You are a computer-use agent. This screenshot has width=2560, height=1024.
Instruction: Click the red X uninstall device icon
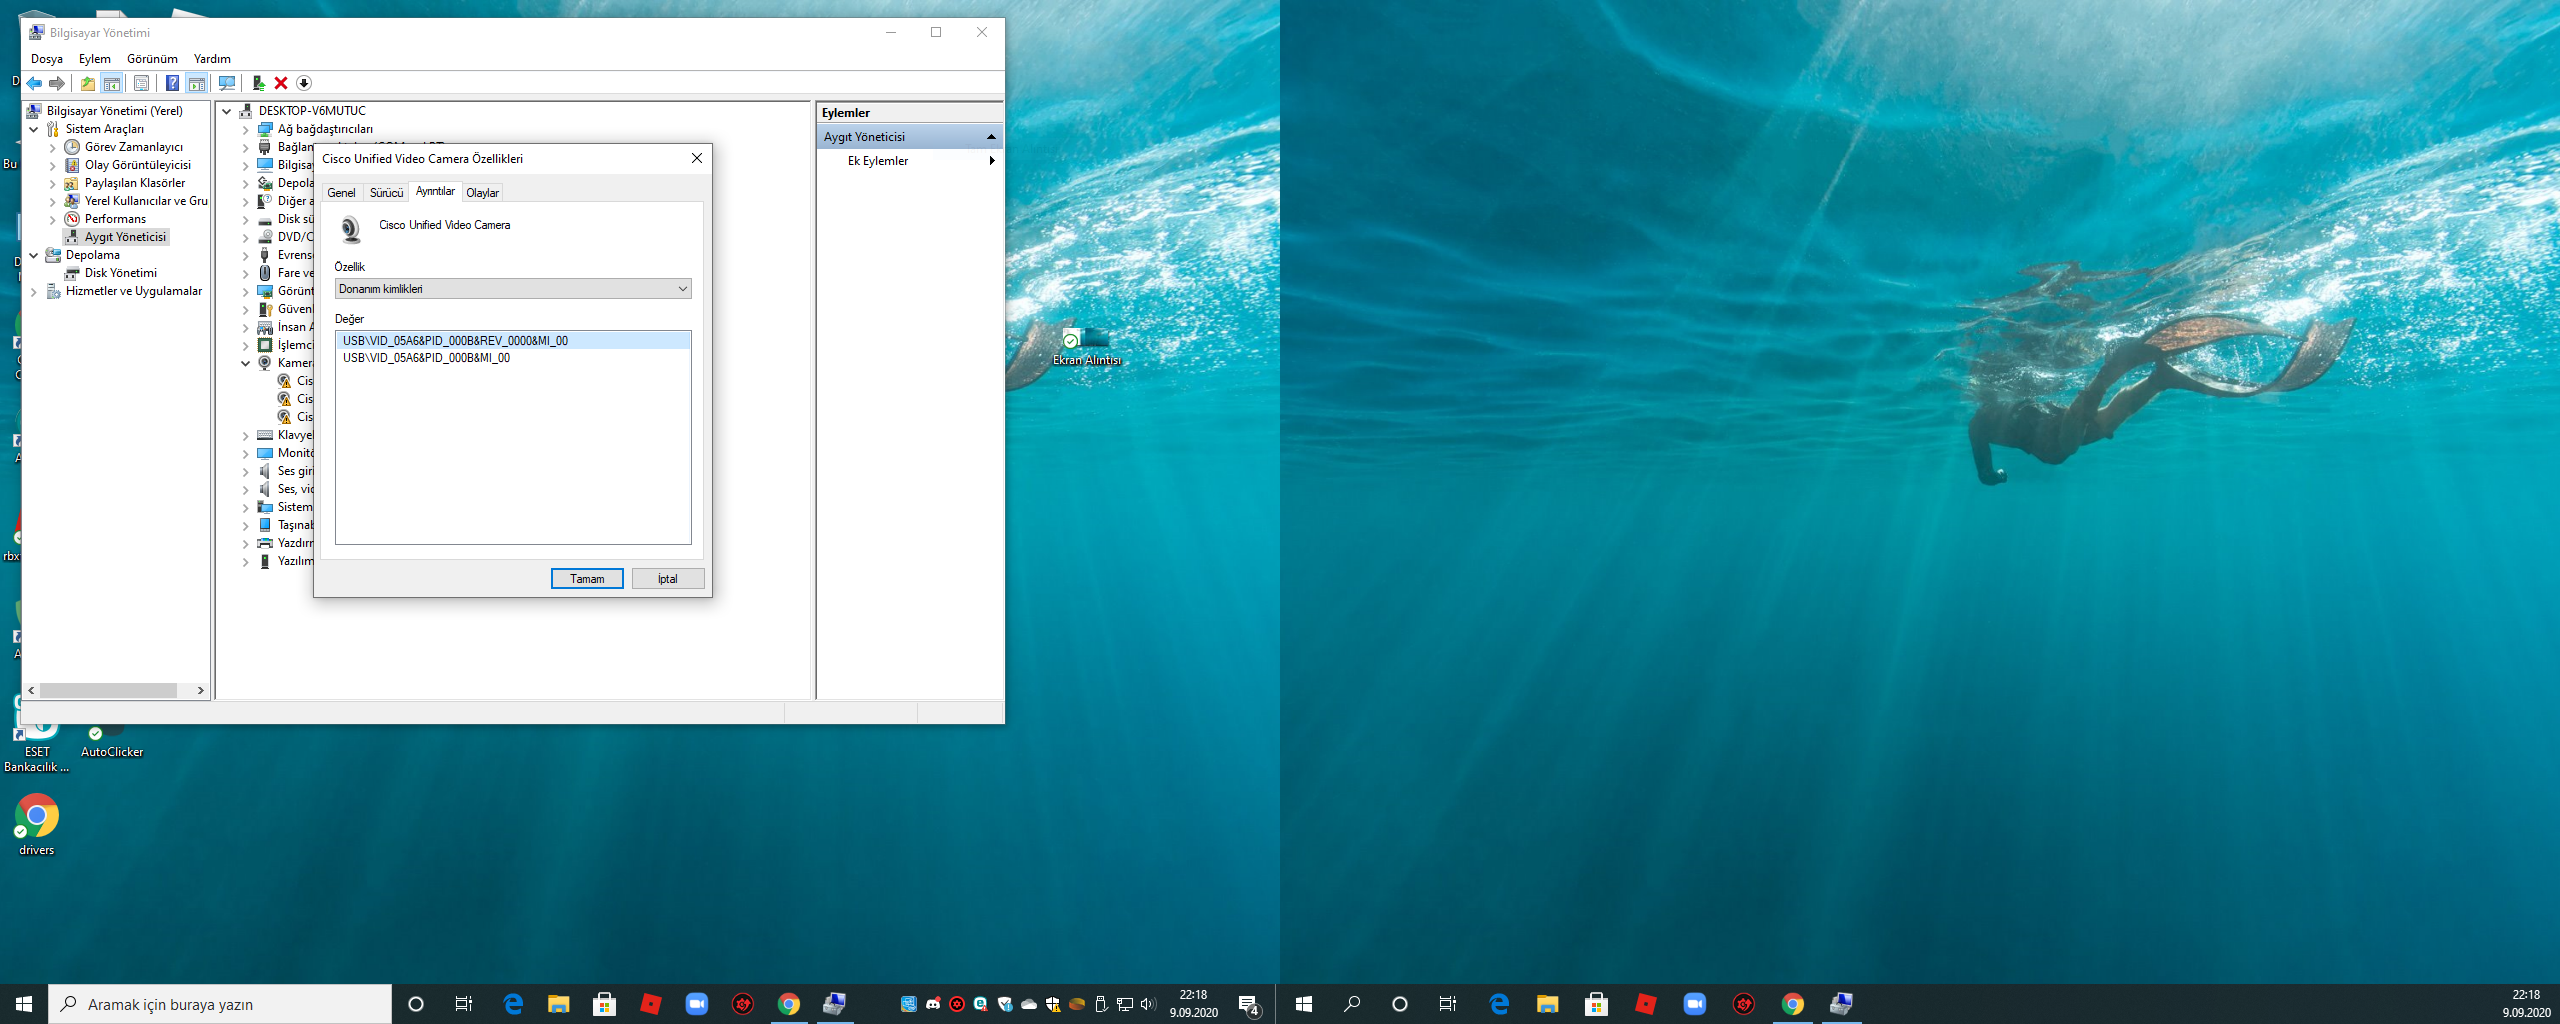click(281, 83)
